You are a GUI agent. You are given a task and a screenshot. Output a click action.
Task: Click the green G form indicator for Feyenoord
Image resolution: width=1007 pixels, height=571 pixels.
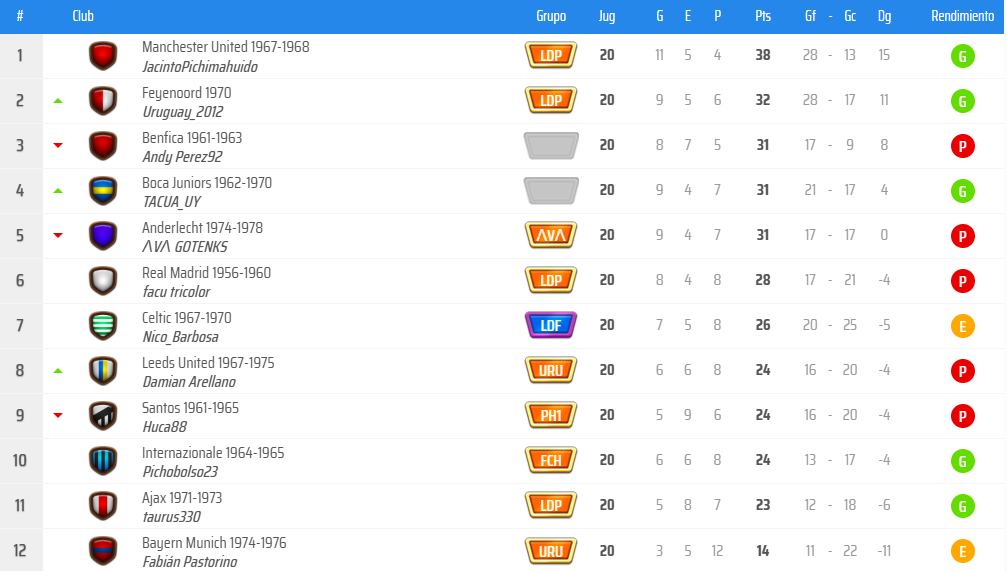962,101
